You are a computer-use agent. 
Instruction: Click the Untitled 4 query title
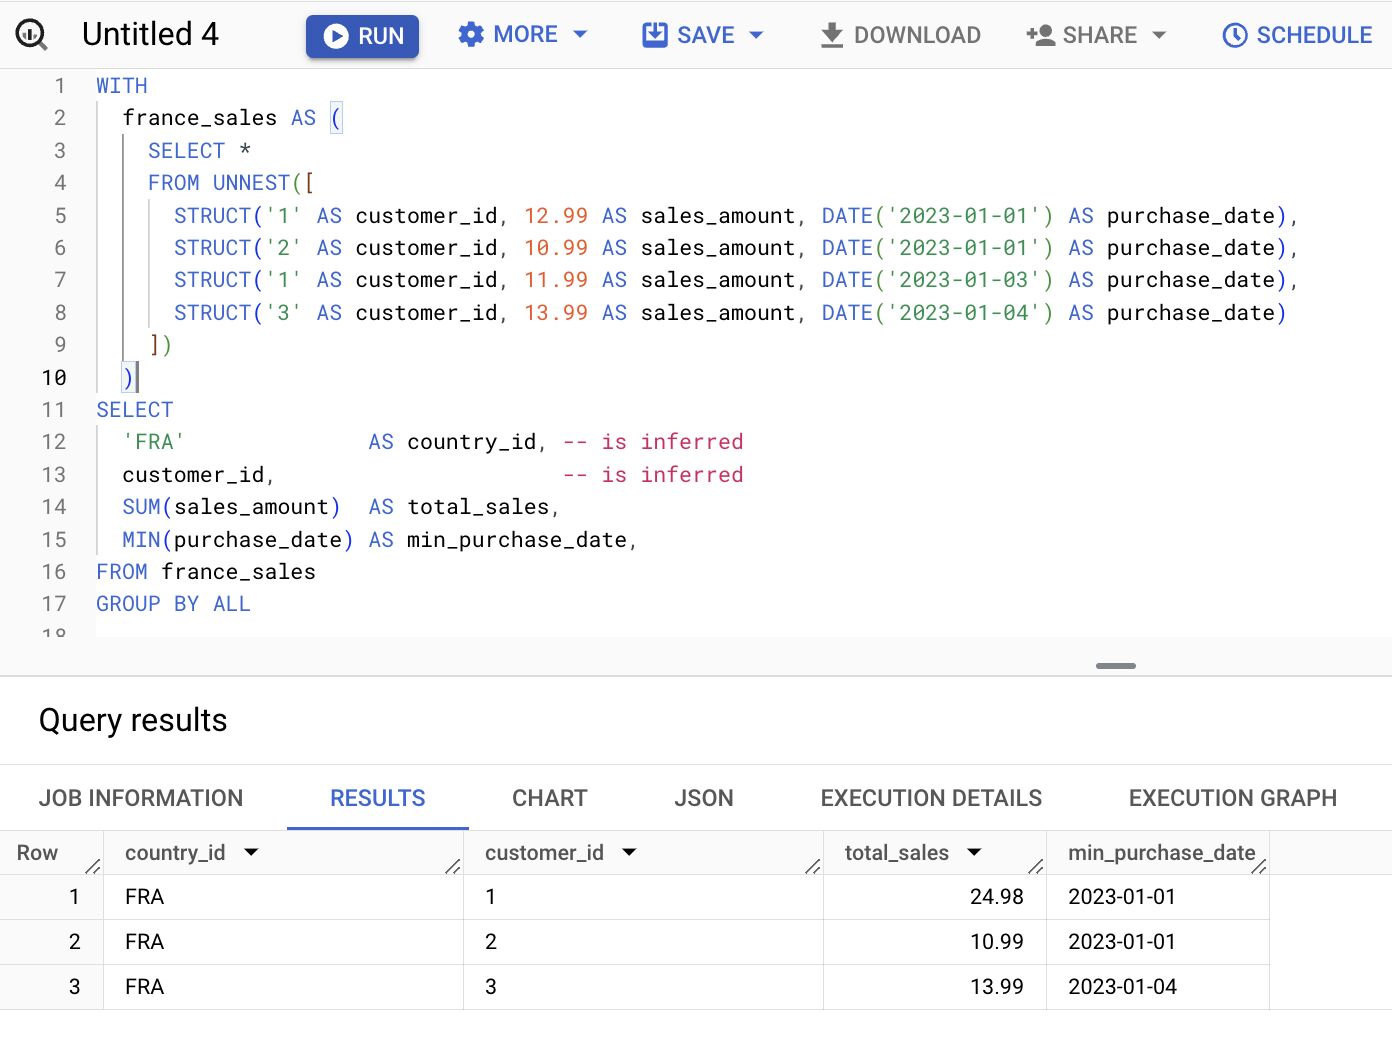(151, 33)
